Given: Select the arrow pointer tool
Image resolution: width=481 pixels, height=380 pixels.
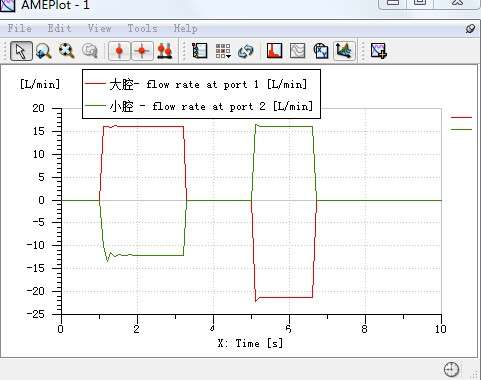Looking at the screenshot, I should click(x=21, y=51).
